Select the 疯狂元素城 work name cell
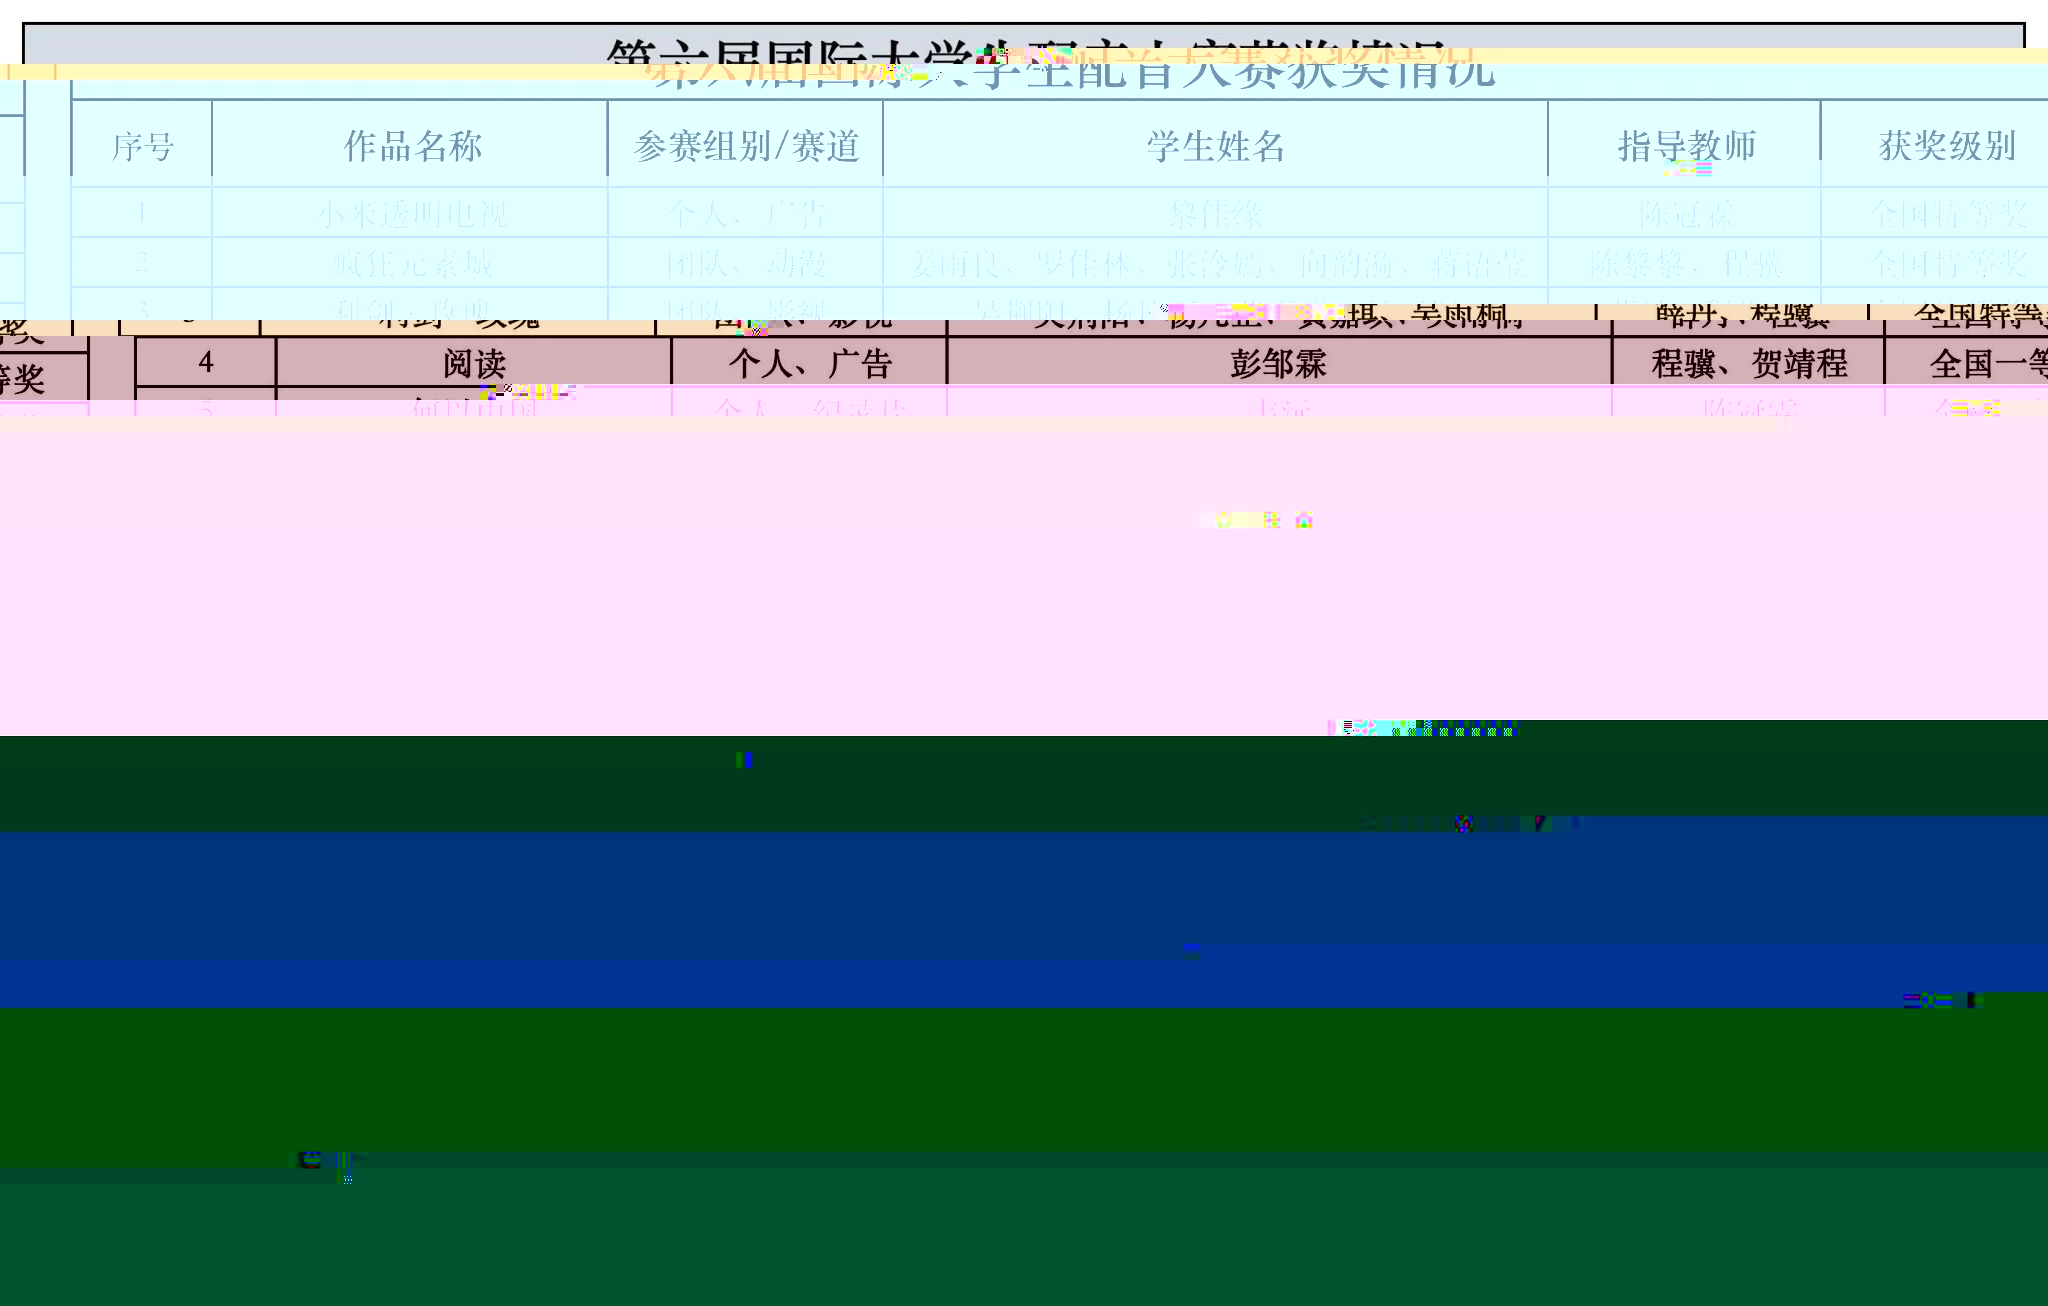This screenshot has height=1306, width=2048. 412,264
